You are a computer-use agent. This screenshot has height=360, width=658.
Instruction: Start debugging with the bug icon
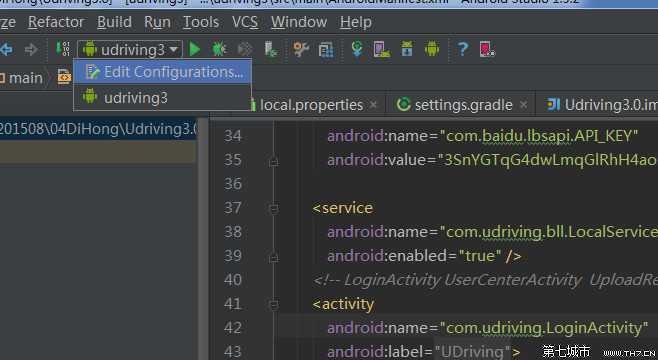coord(219,49)
